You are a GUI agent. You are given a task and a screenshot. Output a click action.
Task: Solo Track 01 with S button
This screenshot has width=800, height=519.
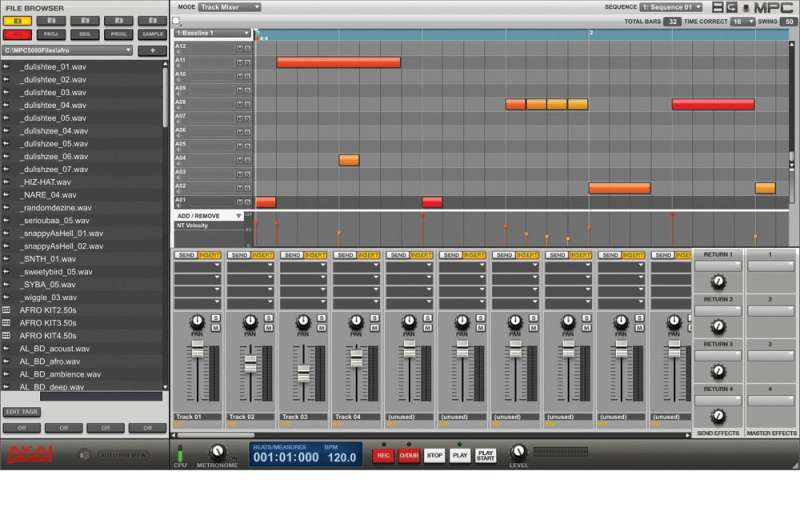click(216, 318)
